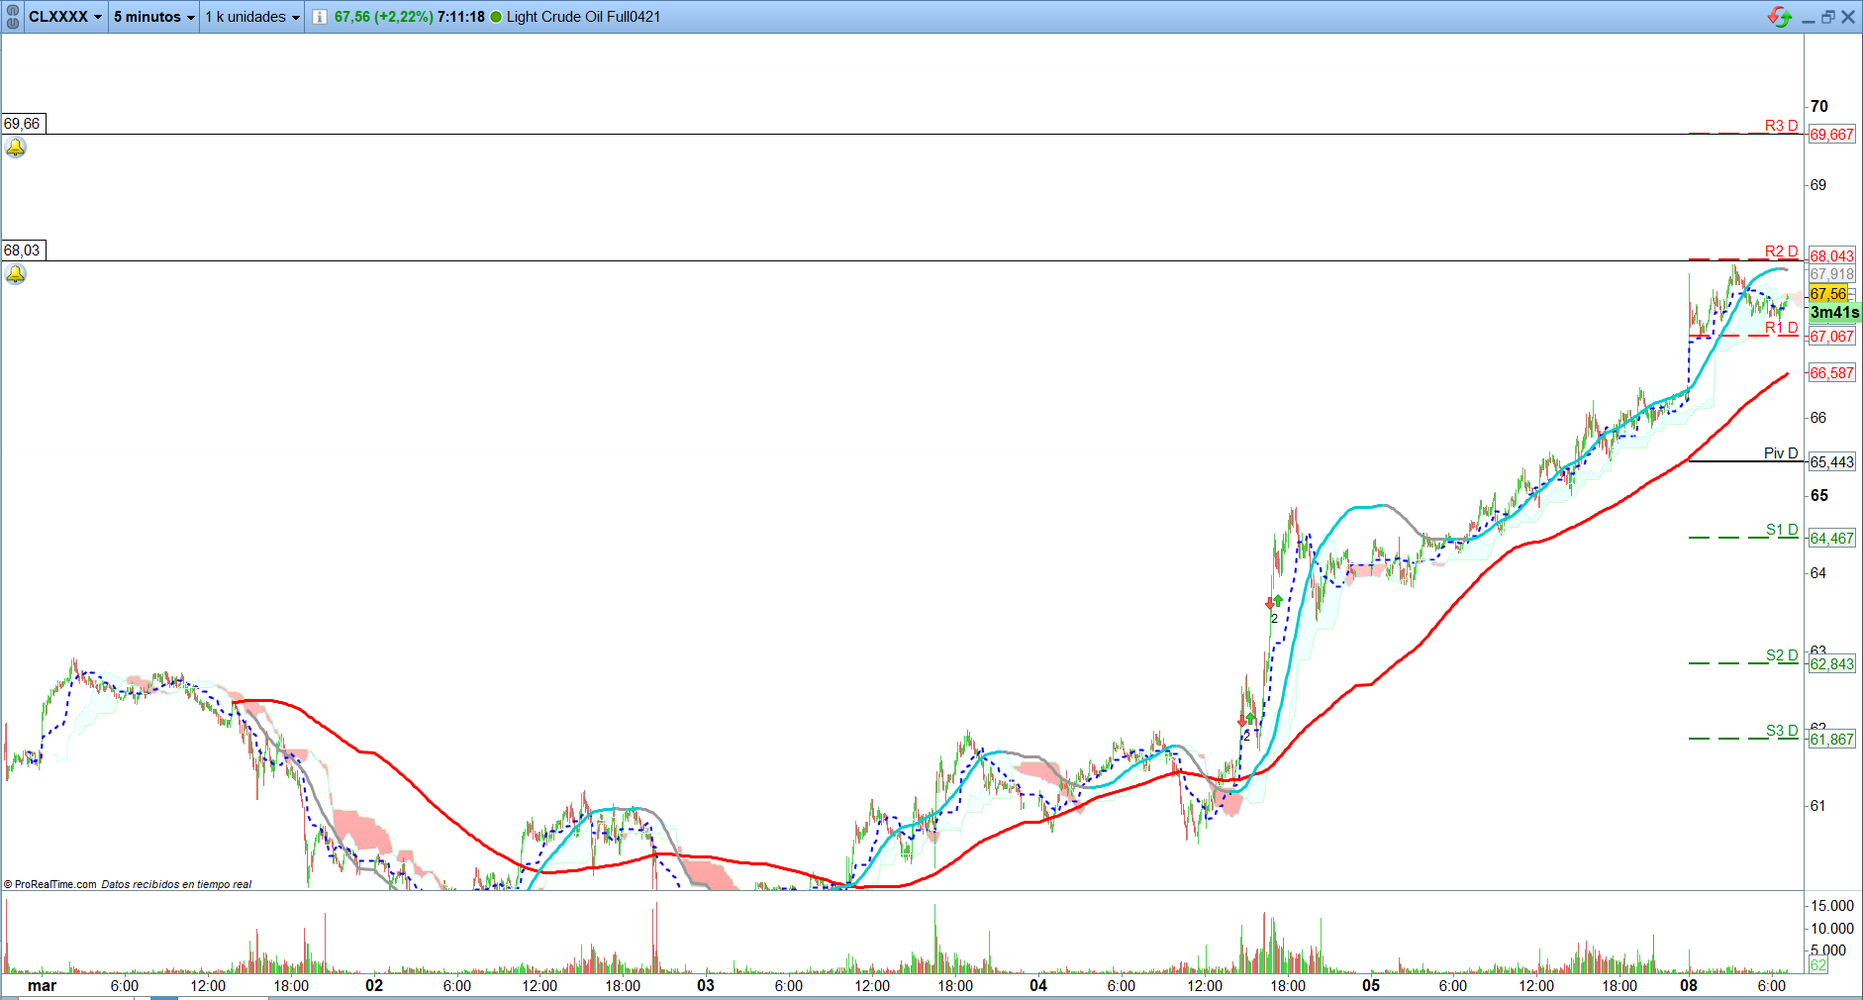Click the R3 D pivot label

point(1781,126)
